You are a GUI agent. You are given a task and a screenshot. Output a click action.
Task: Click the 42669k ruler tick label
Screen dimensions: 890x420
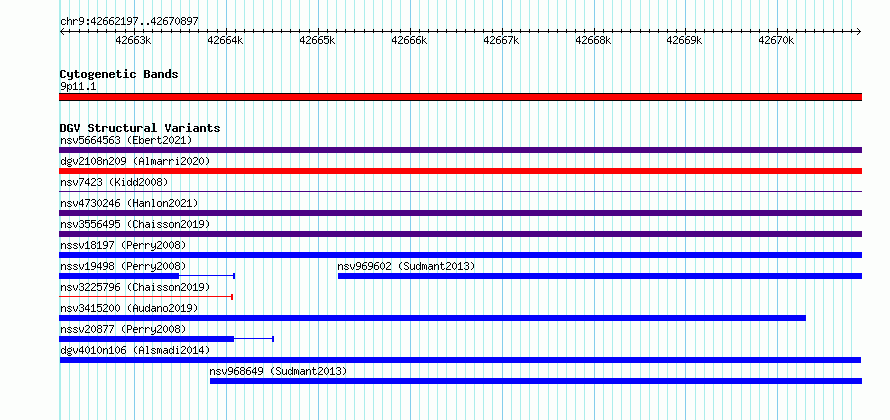coord(685,40)
